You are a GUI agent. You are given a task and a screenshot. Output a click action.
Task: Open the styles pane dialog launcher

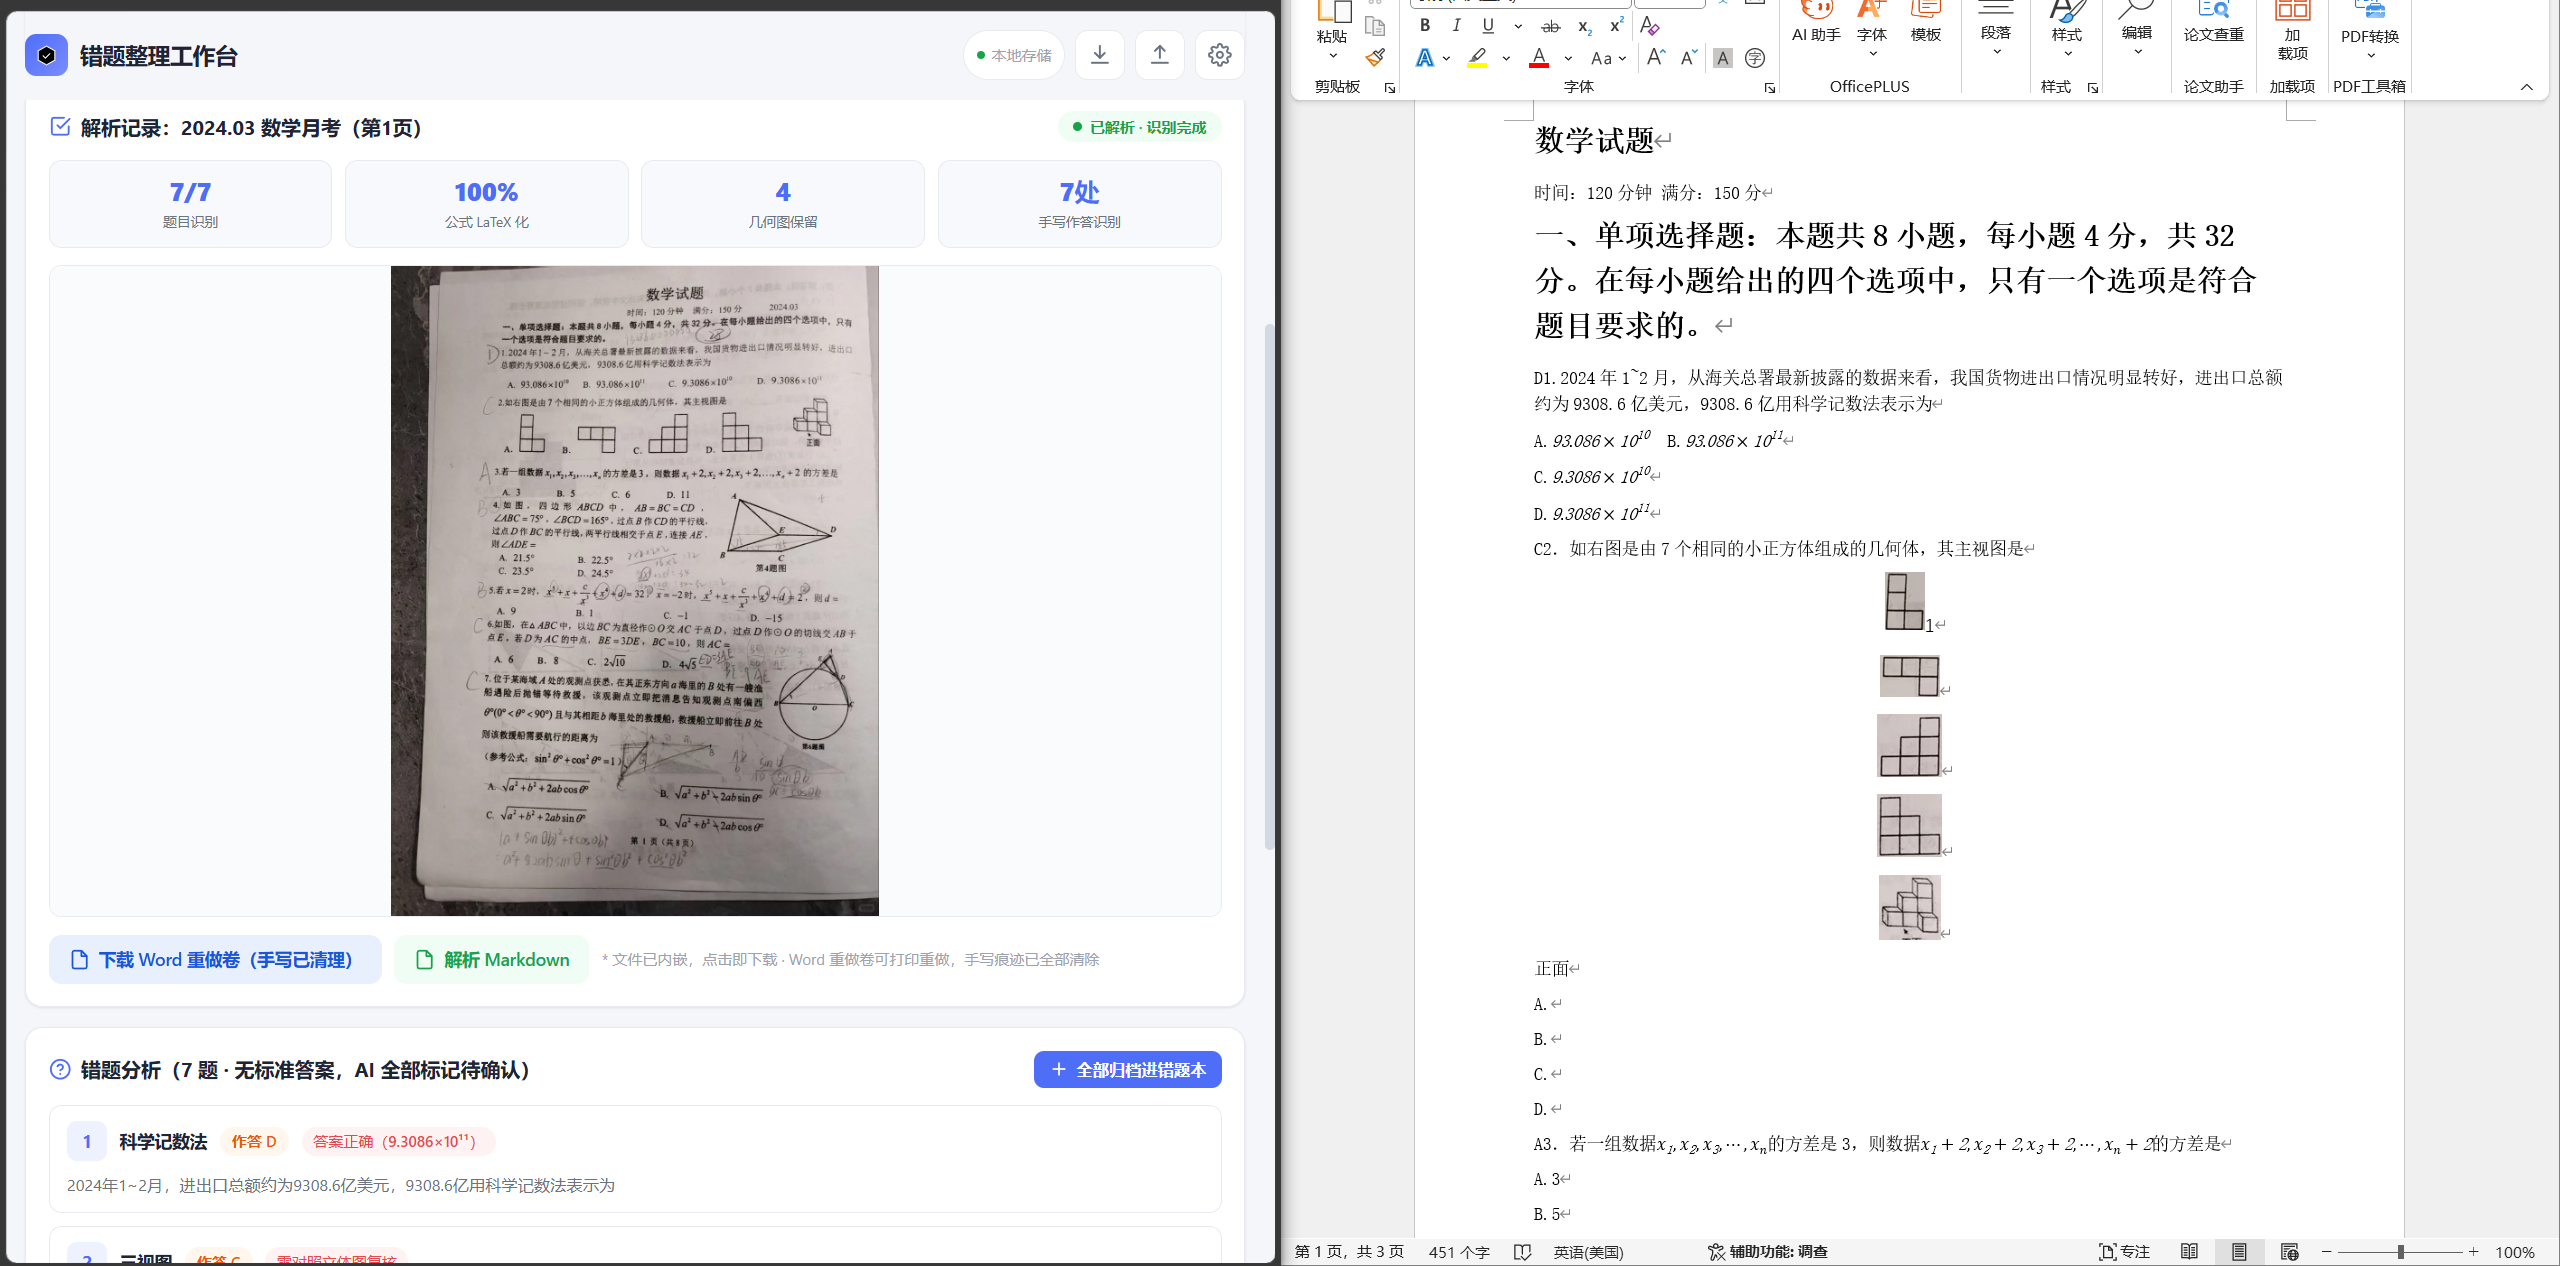click(2093, 88)
